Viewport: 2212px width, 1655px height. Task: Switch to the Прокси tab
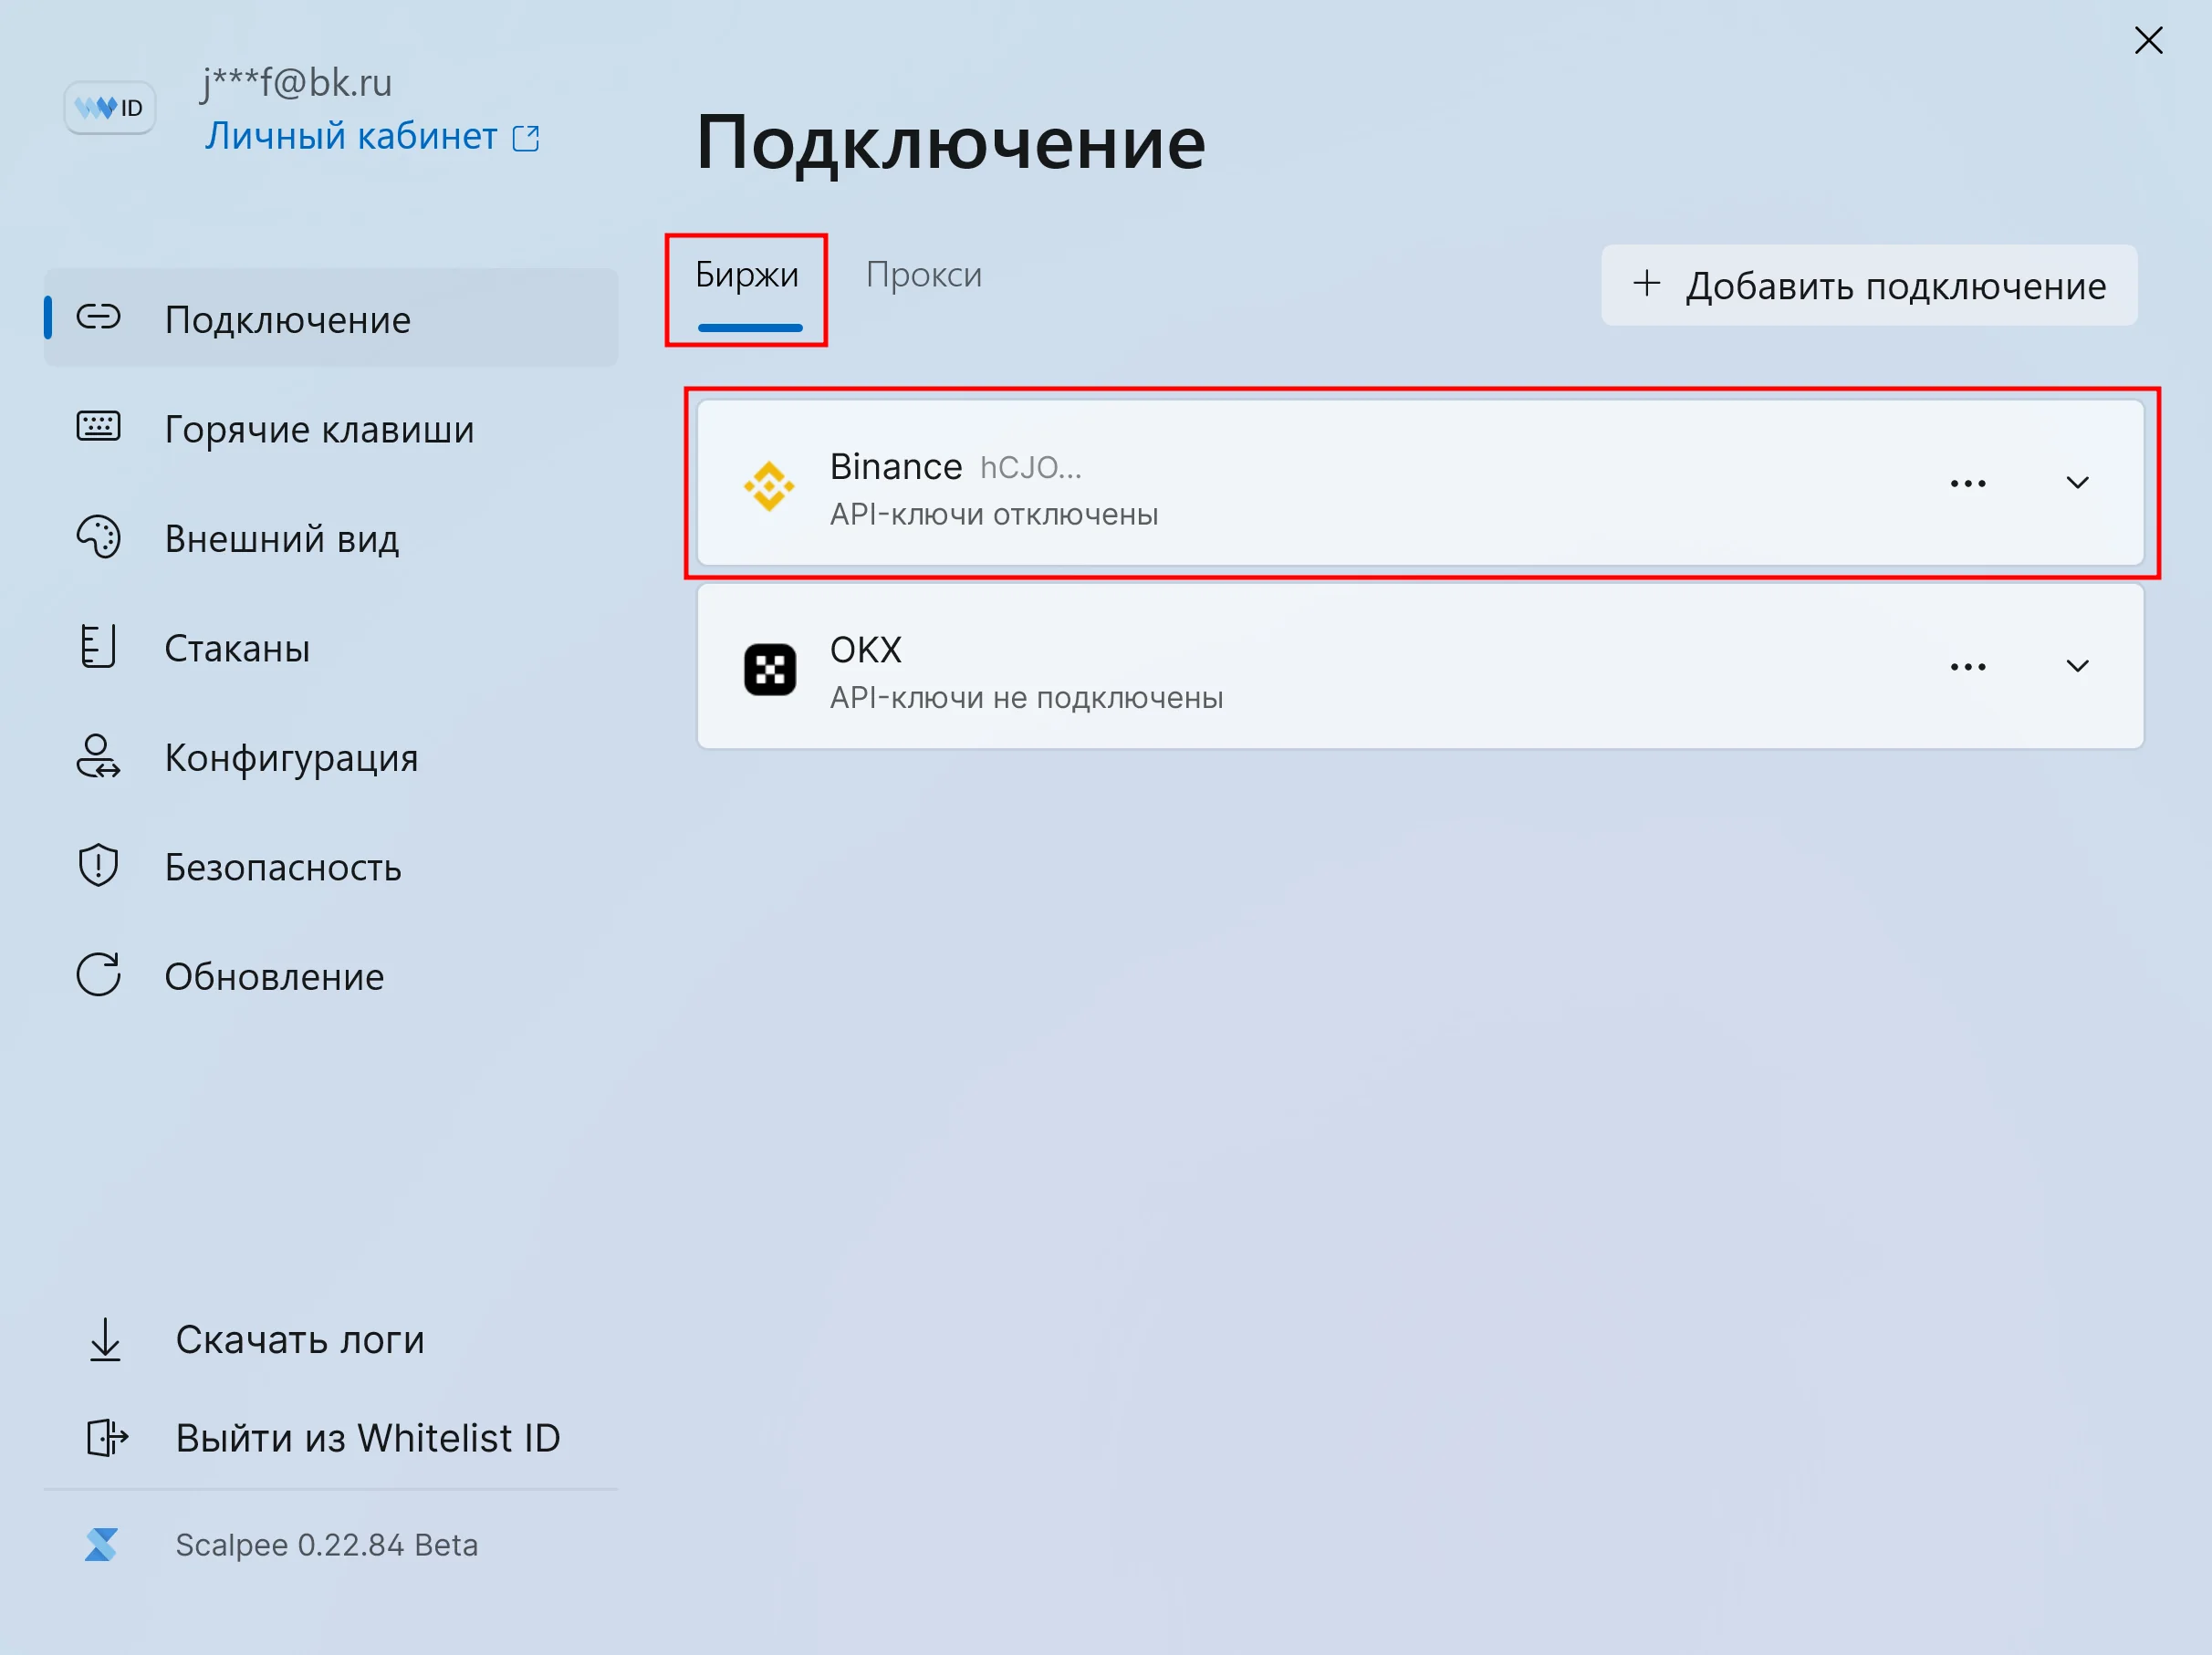(923, 275)
